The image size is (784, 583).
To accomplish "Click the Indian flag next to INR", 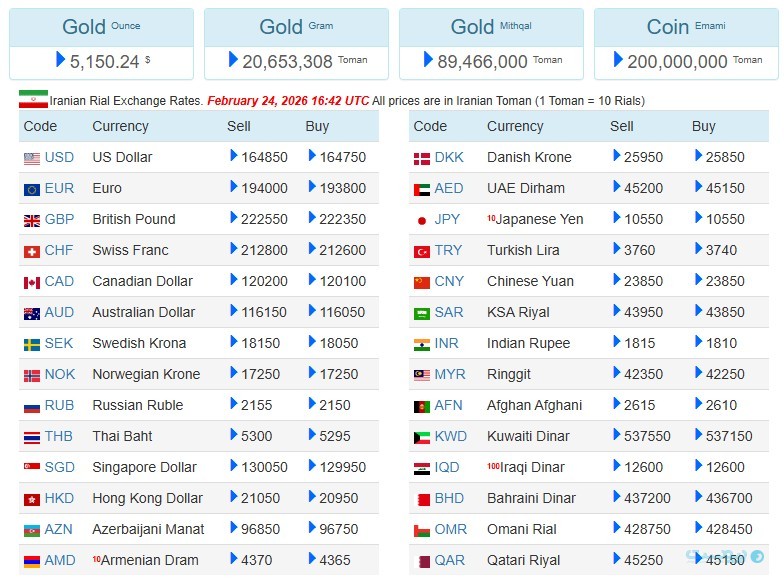I will (422, 344).
